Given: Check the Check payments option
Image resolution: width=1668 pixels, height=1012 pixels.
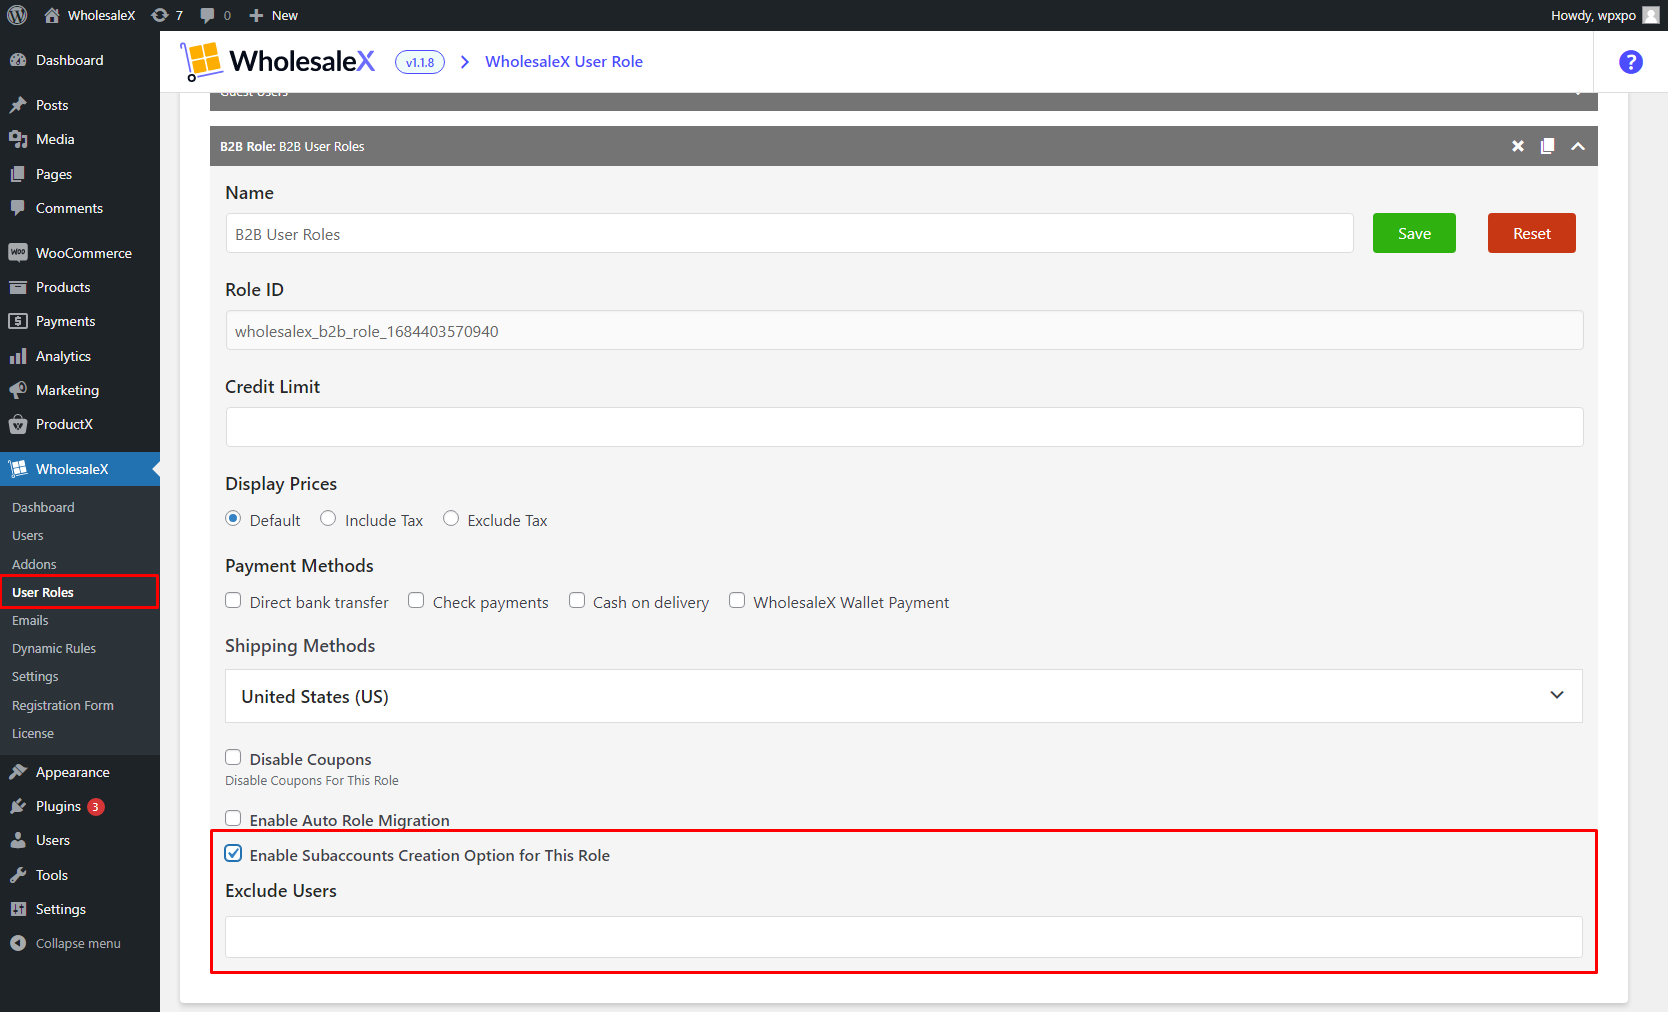Looking at the screenshot, I should pyautogui.click(x=416, y=600).
